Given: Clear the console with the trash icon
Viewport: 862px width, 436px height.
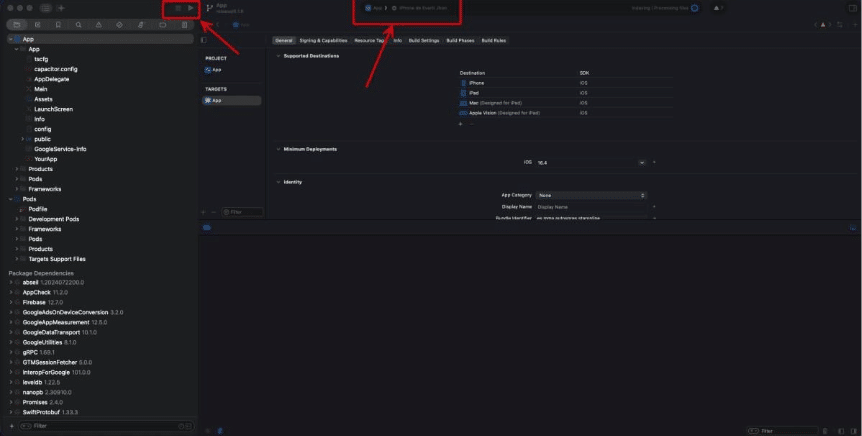Looking at the screenshot, I should pyautogui.click(x=825, y=431).
